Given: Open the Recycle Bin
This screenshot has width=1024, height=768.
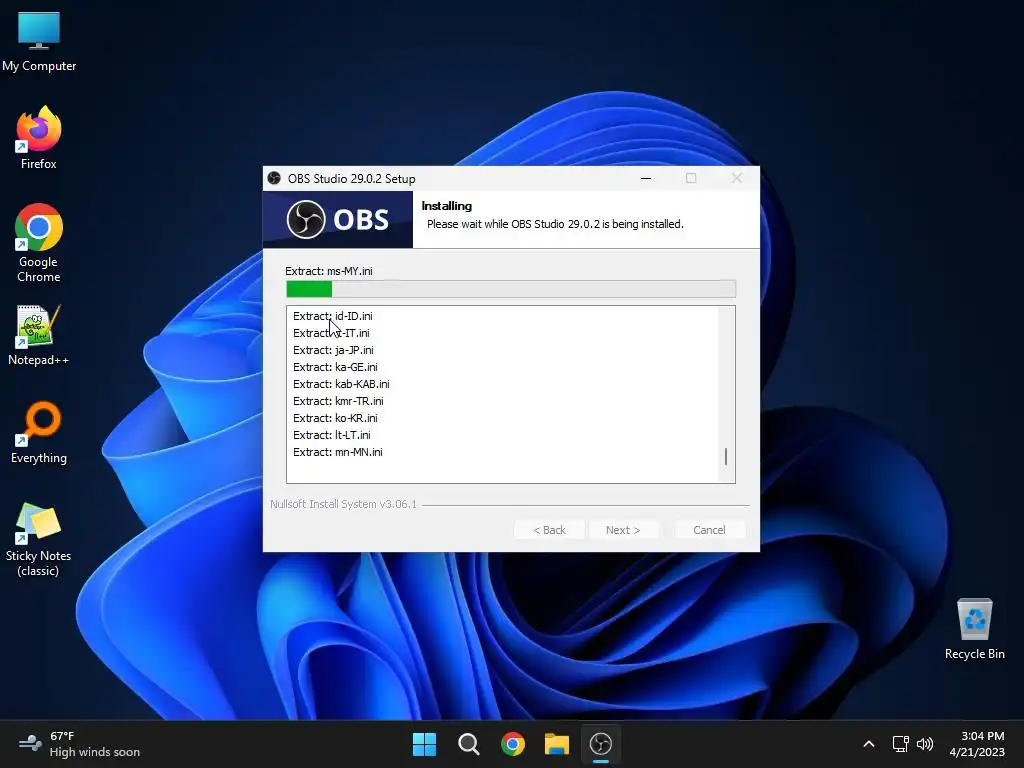Looking at the screenshot, I should click(974, 628).
